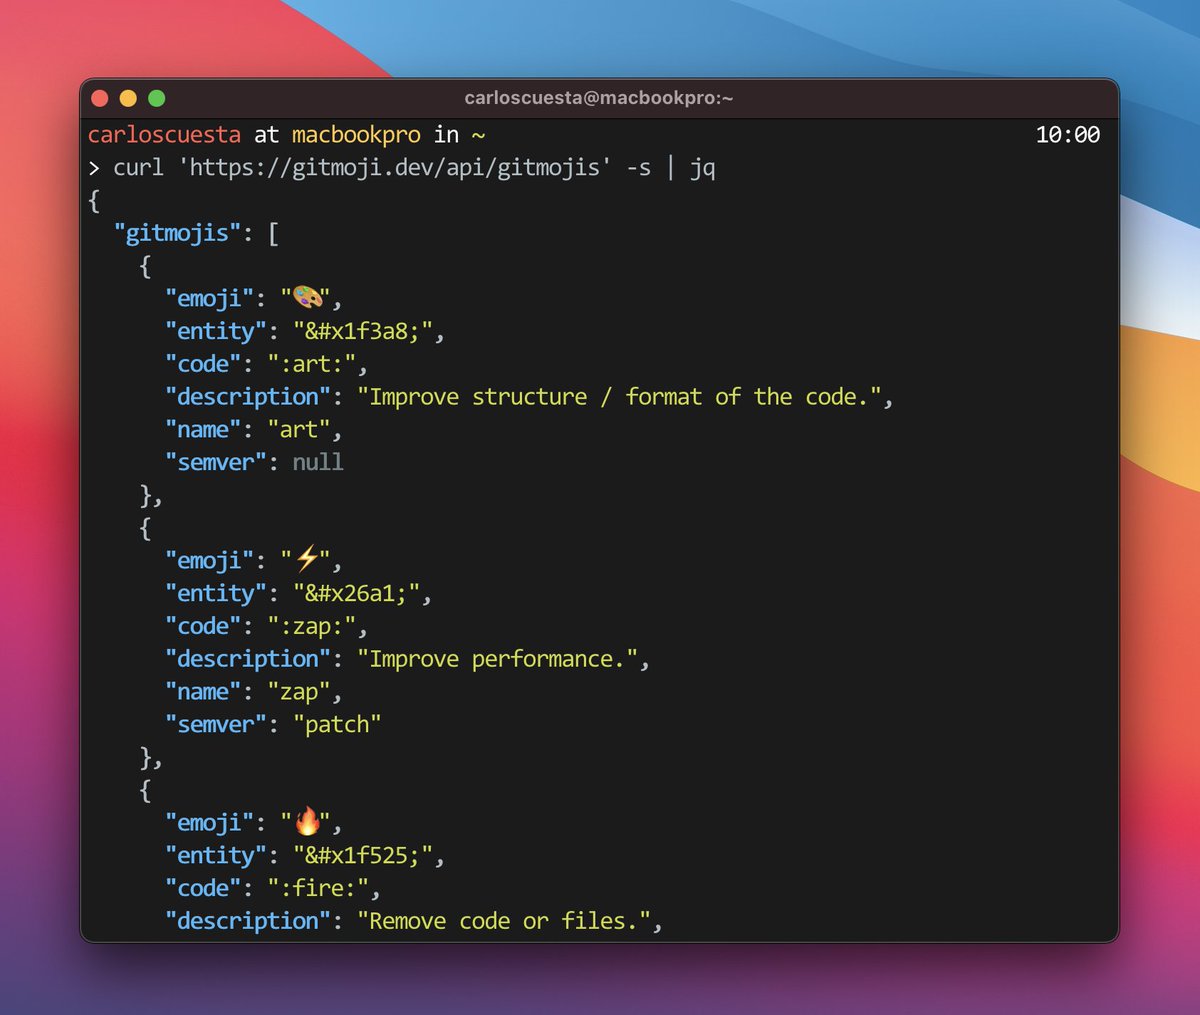This screenshot has height=1015, width=1200.
Task: Click the semver value "patch"
Action: (x=337, y=725)
